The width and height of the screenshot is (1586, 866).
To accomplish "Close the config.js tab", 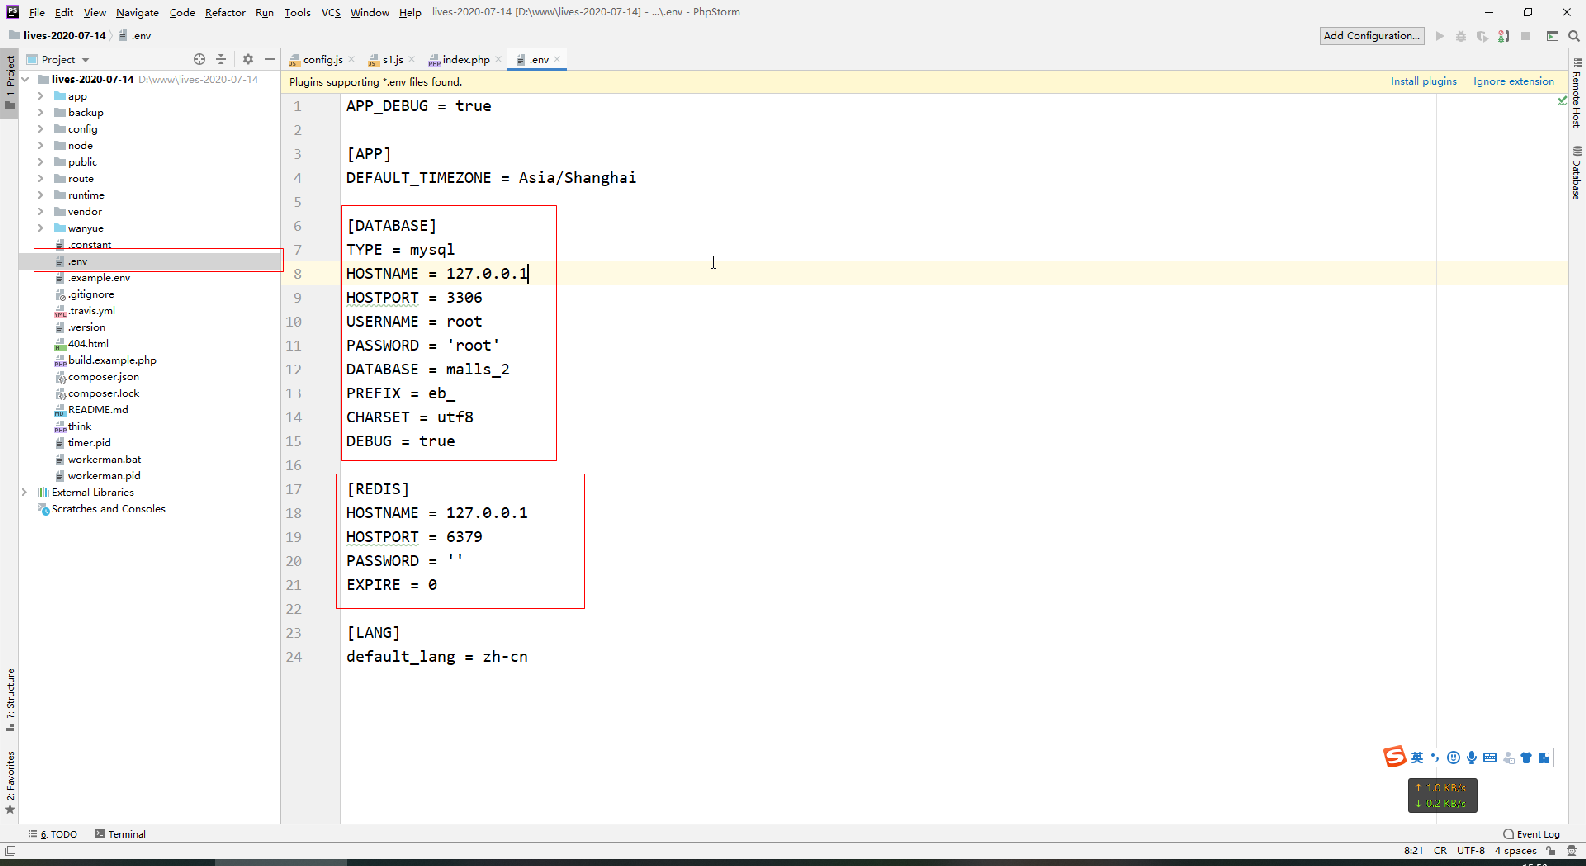I will (352, 60).
